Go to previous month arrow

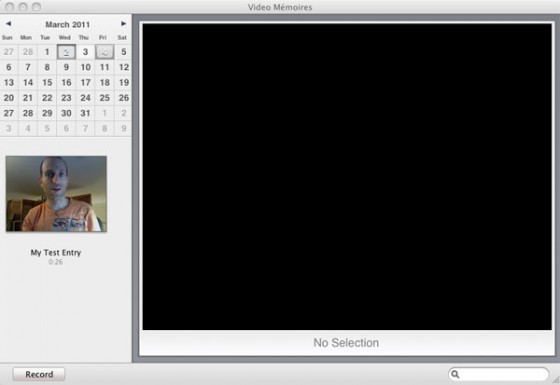[x=9, y=24]
